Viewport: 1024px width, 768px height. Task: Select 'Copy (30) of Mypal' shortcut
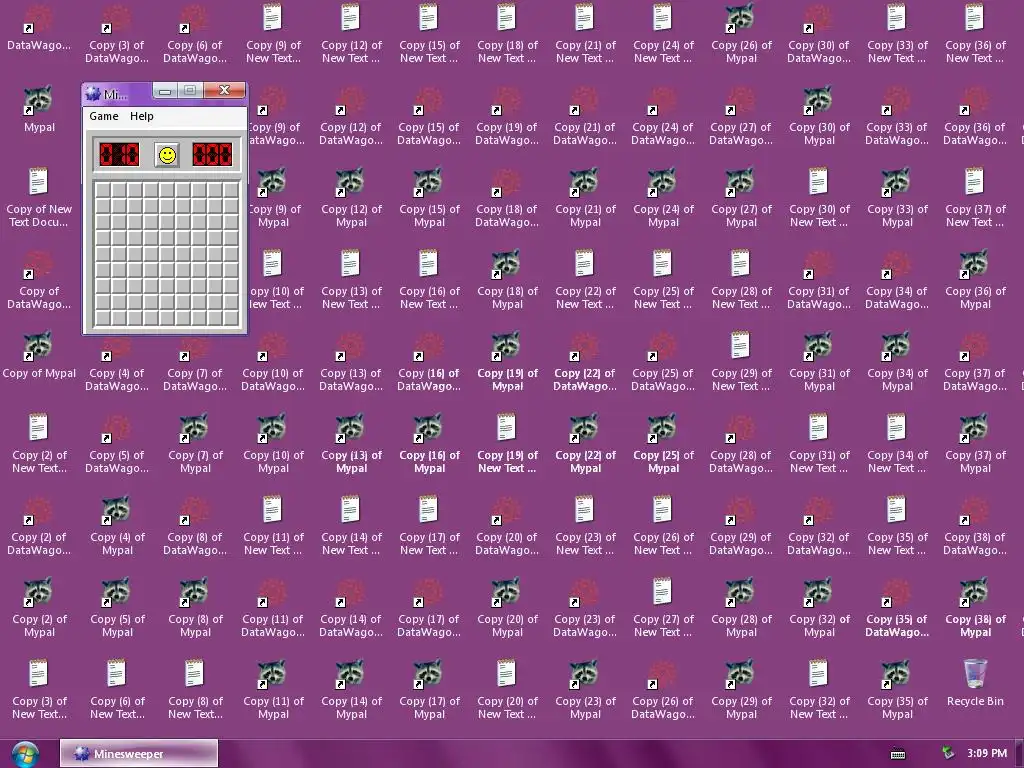(x=820, y=116)
